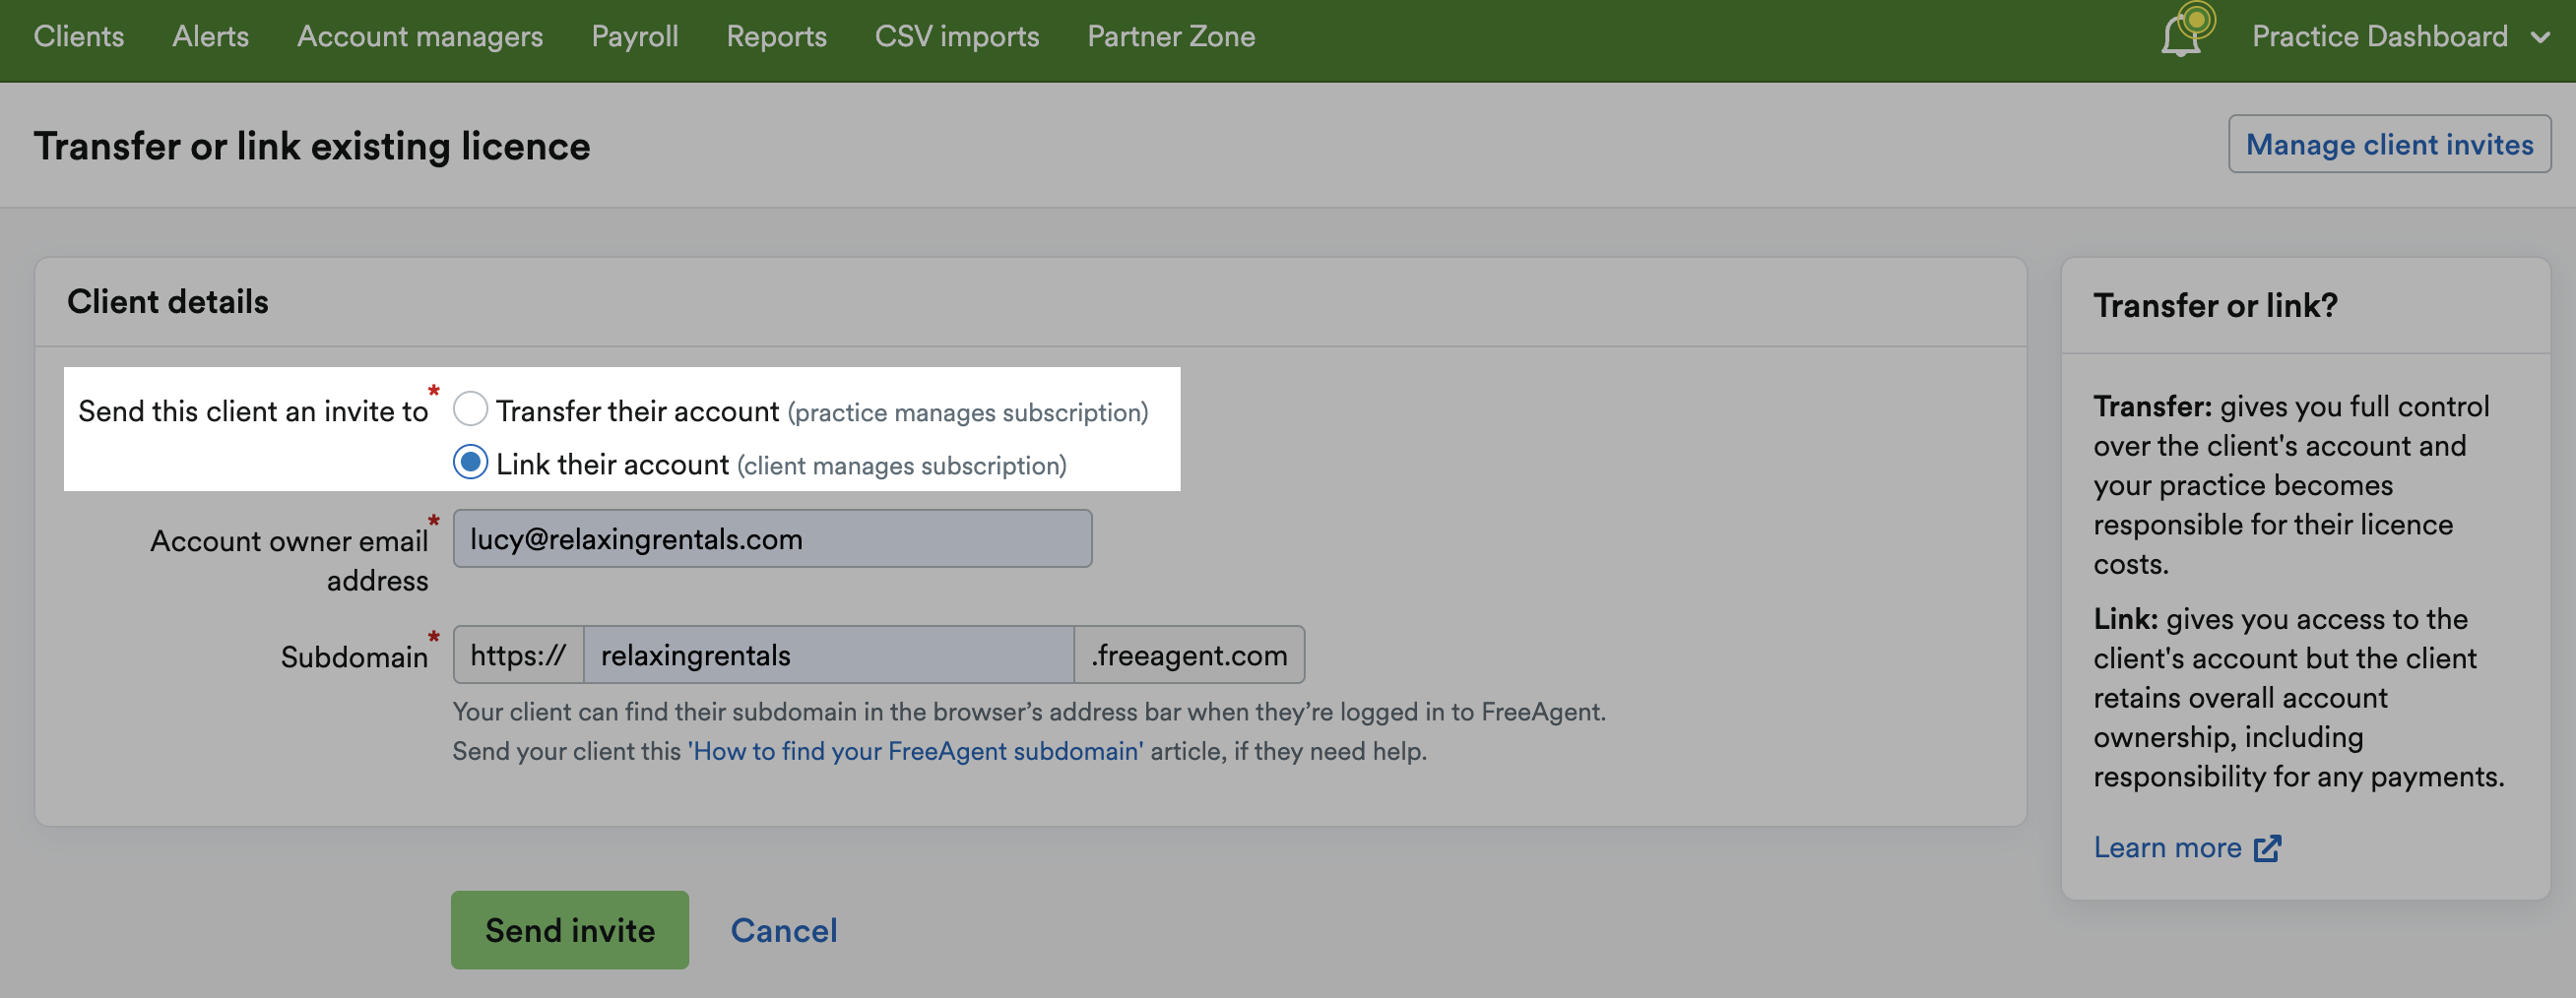The width and height of the screenshot is (2576, 998).
Task: Open the Reports menu item
Action: pos(776,36)
